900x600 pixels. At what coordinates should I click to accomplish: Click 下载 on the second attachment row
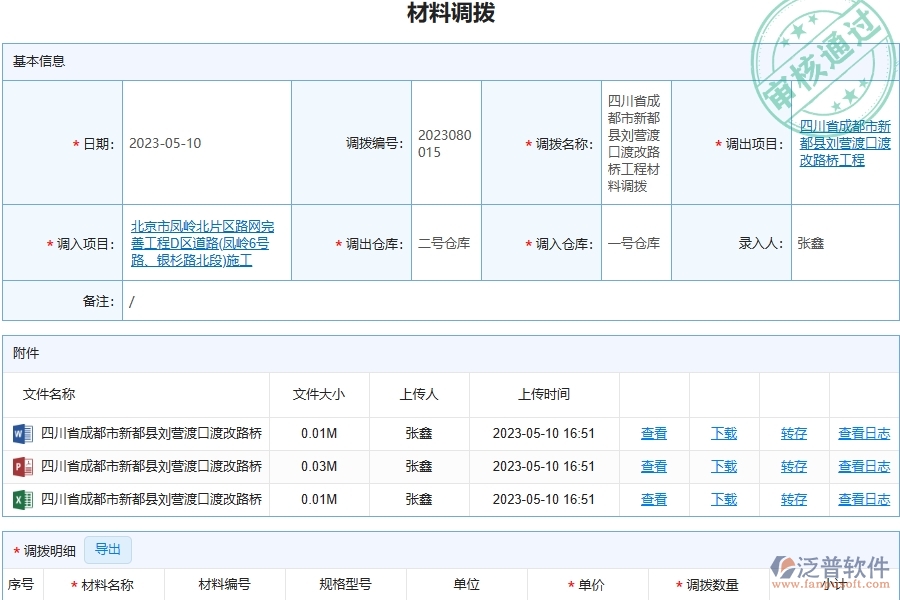point(723,466)
